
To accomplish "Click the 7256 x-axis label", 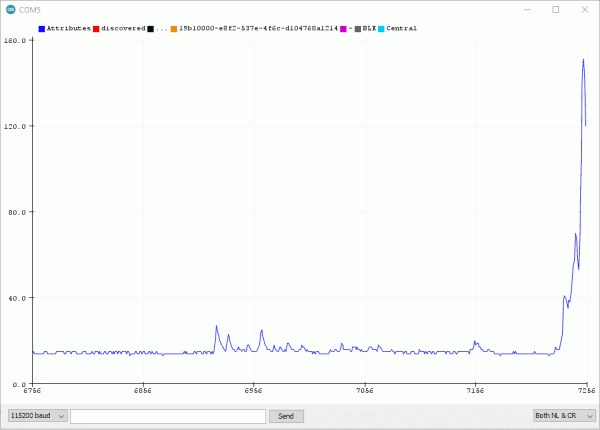I will (587, 390).
